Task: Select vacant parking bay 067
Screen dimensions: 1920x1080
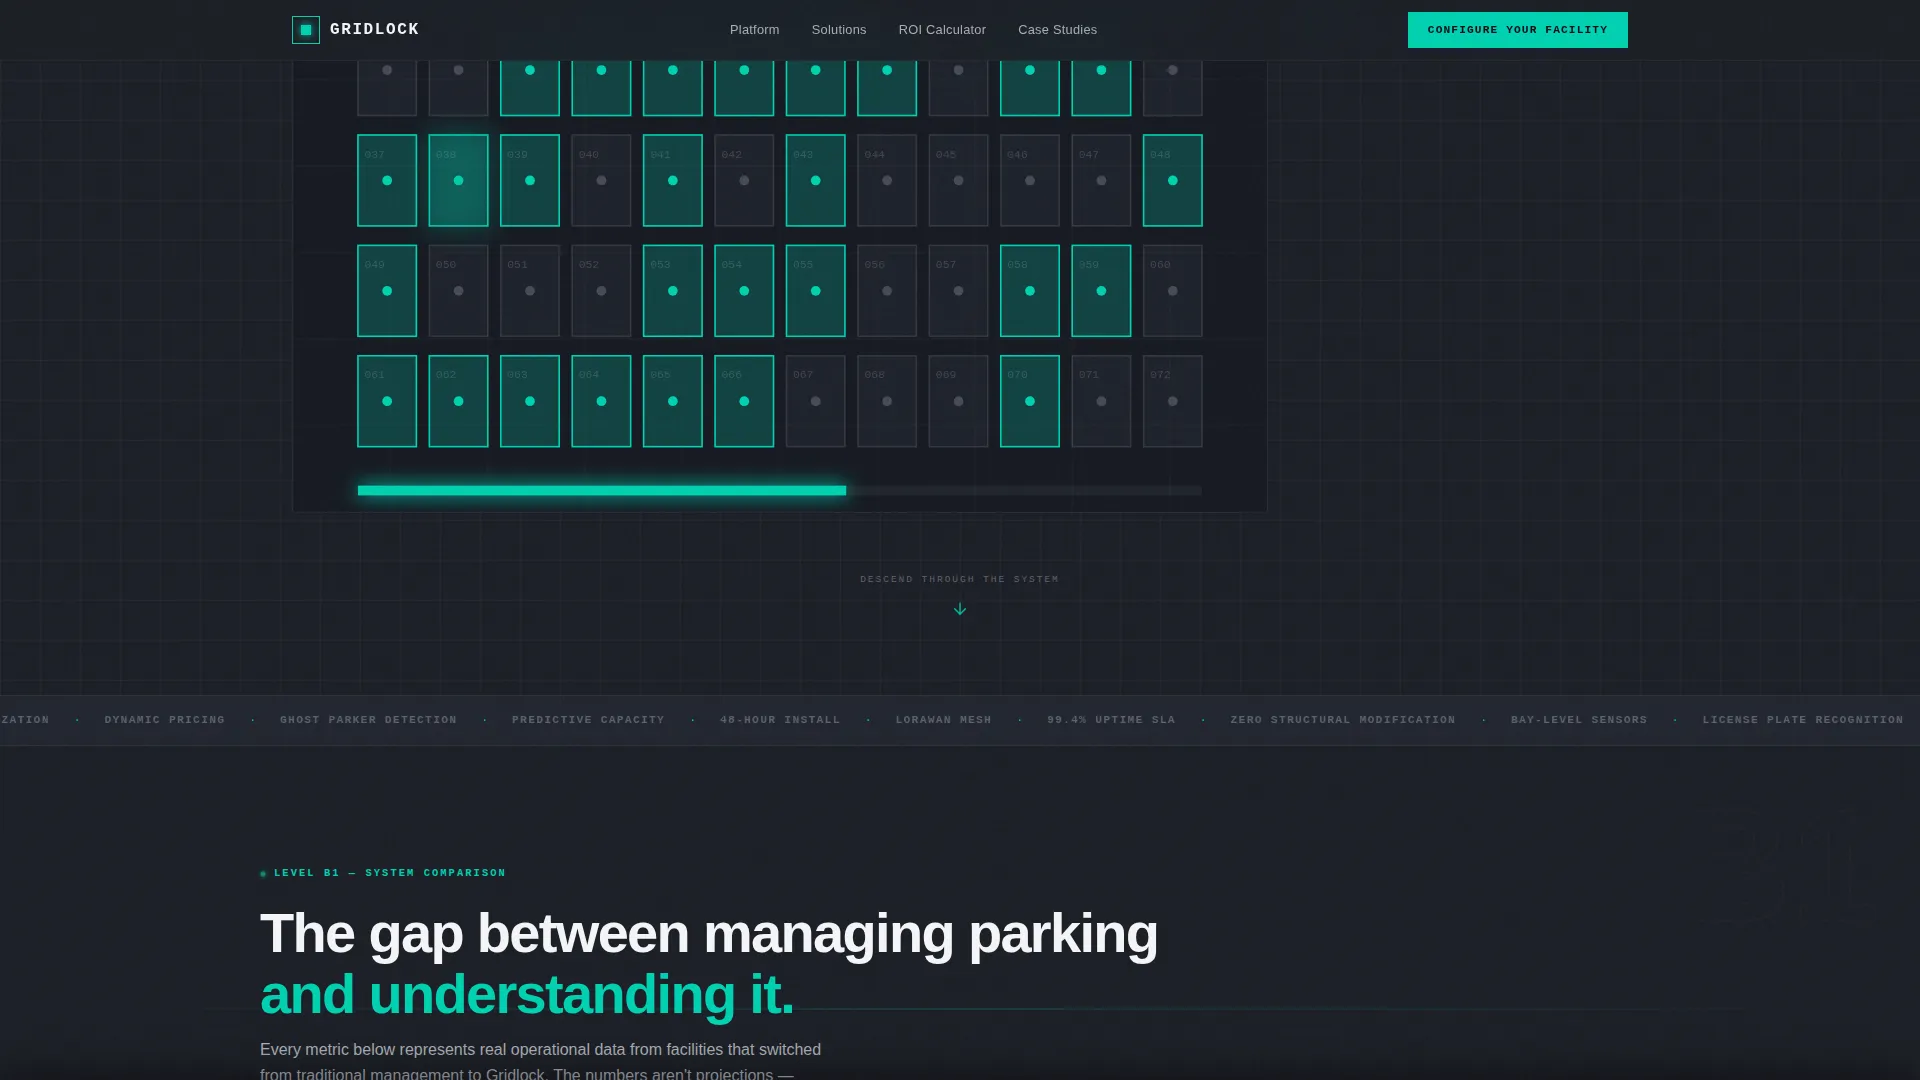Action: tap(816, 401)
